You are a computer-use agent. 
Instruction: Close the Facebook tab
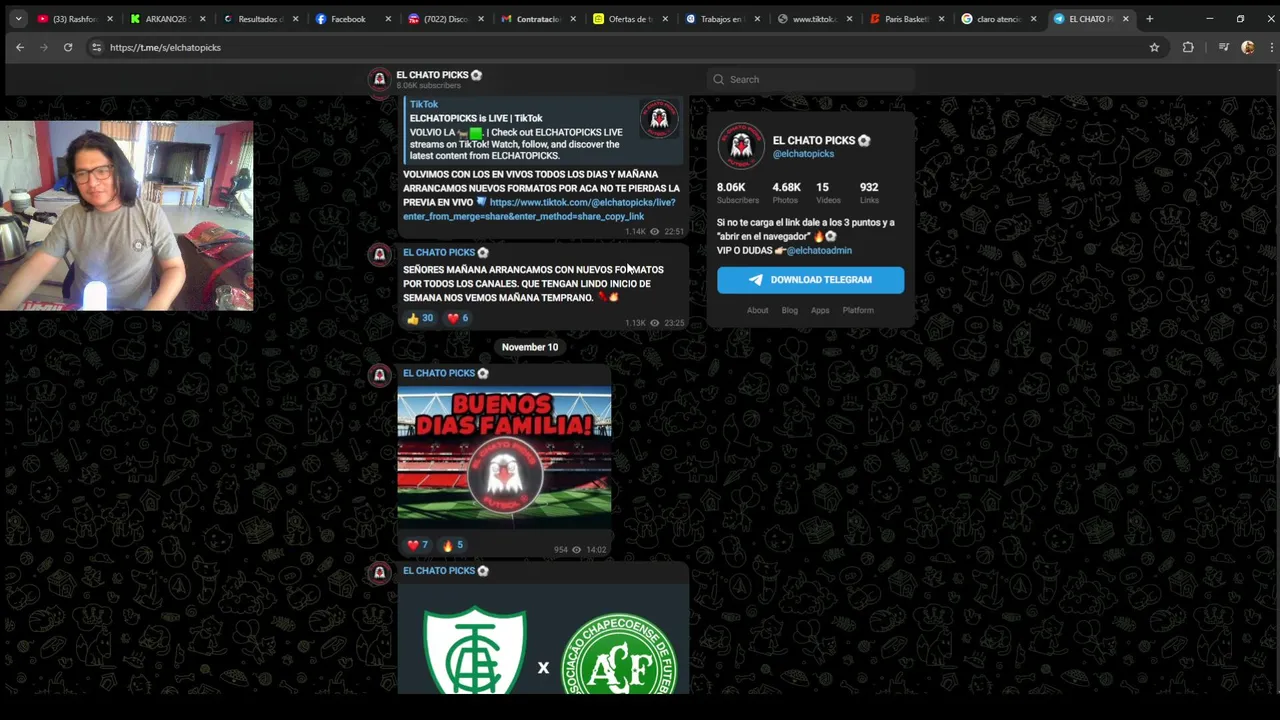coord(388,19)
